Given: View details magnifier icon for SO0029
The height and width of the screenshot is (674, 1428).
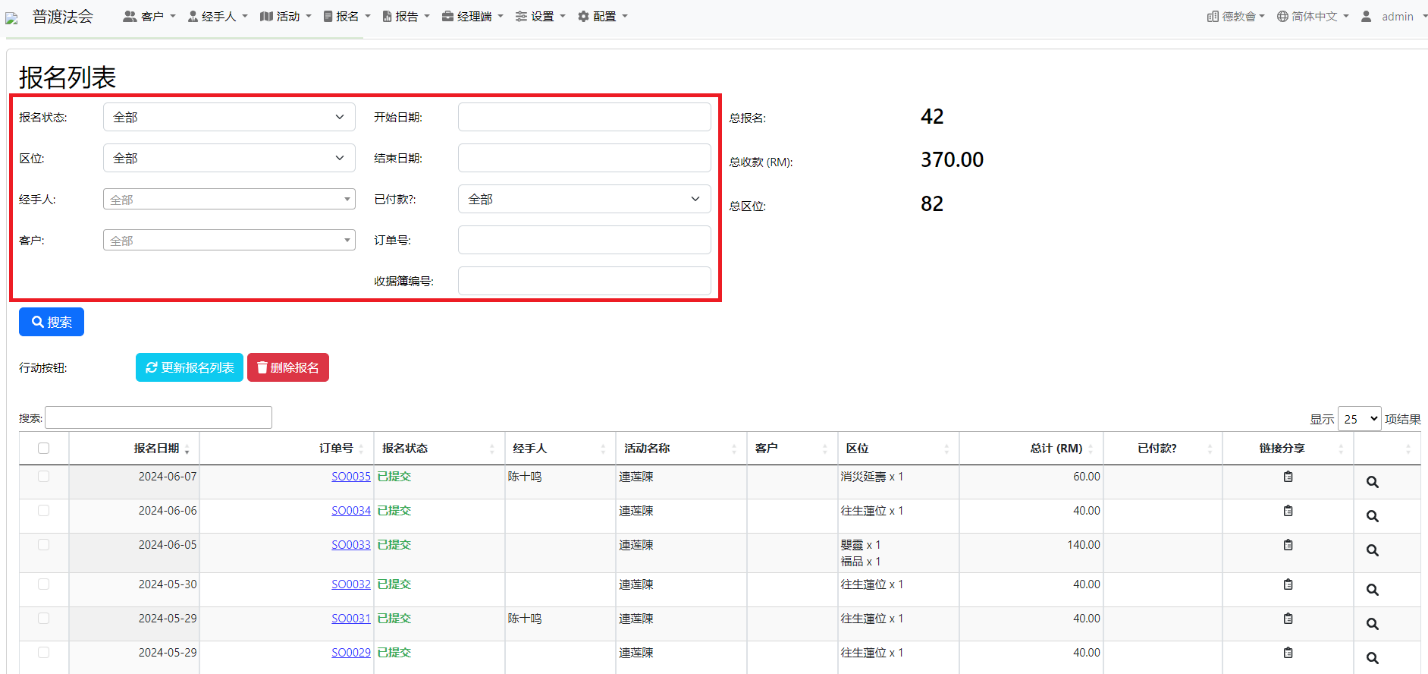Looking at the screenshot, I should [x=1373, y=658].
